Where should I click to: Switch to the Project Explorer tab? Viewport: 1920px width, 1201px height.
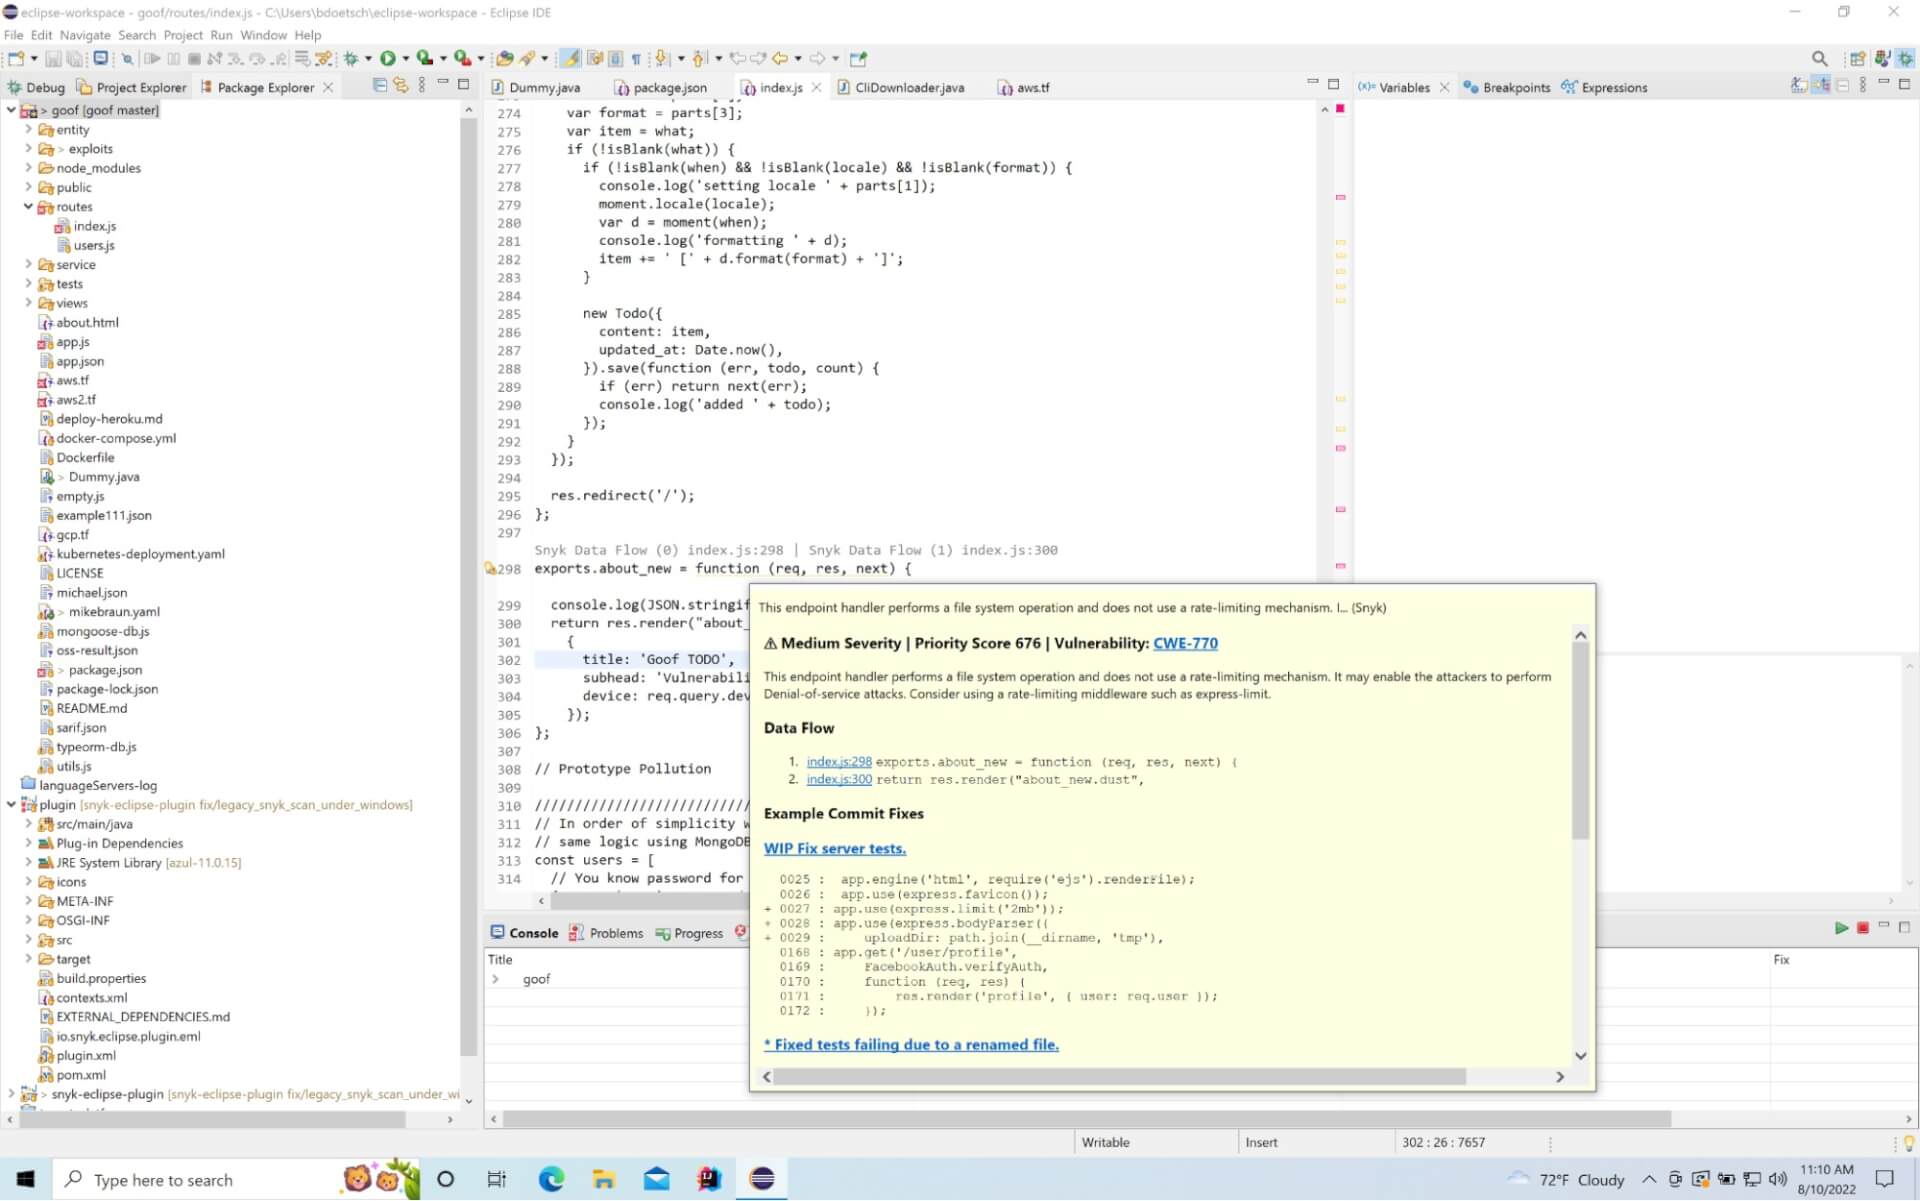pos(132,88)
